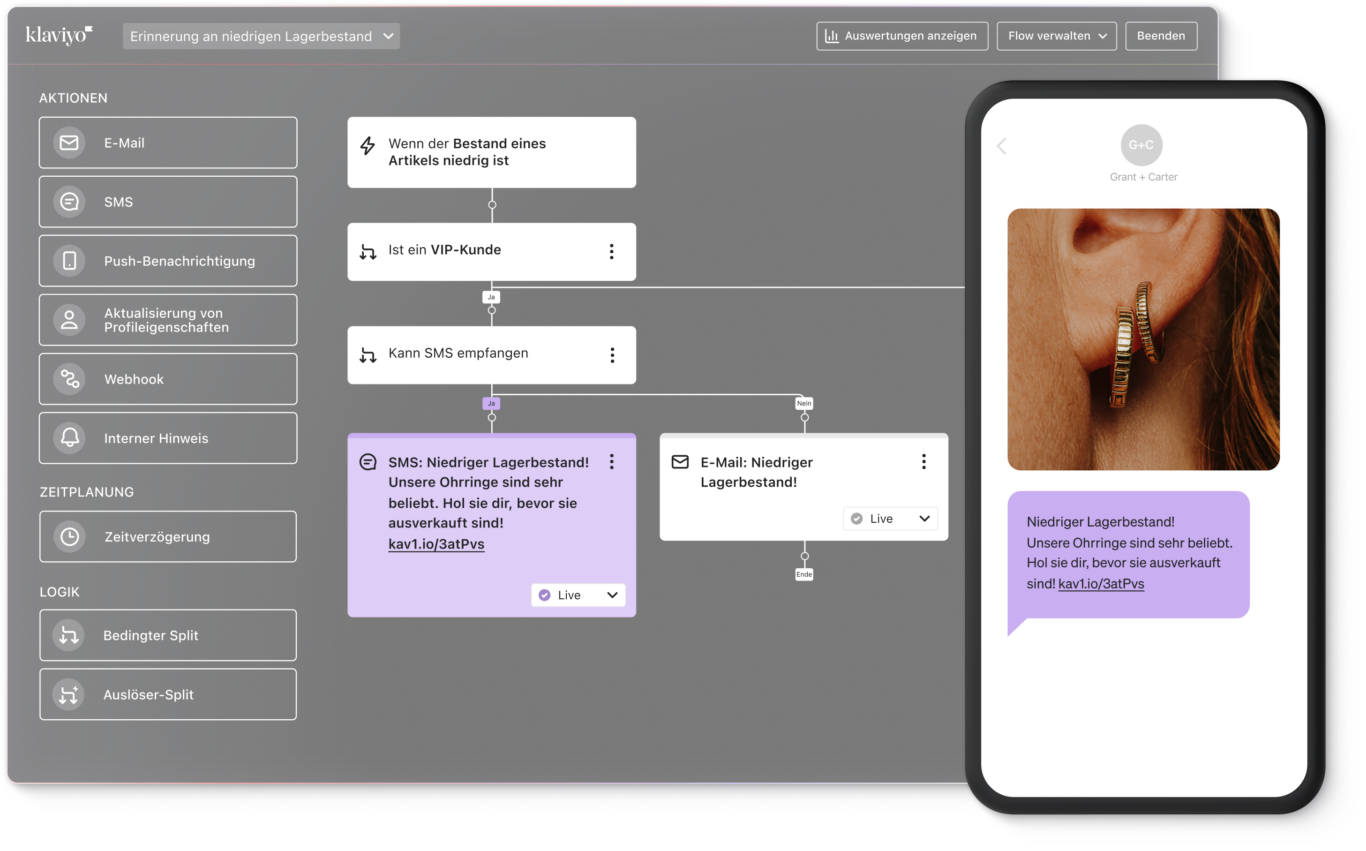Select the E-Mail action envelope icon
The height and width of the screenshot is (851, 1366).
point(69,143)
